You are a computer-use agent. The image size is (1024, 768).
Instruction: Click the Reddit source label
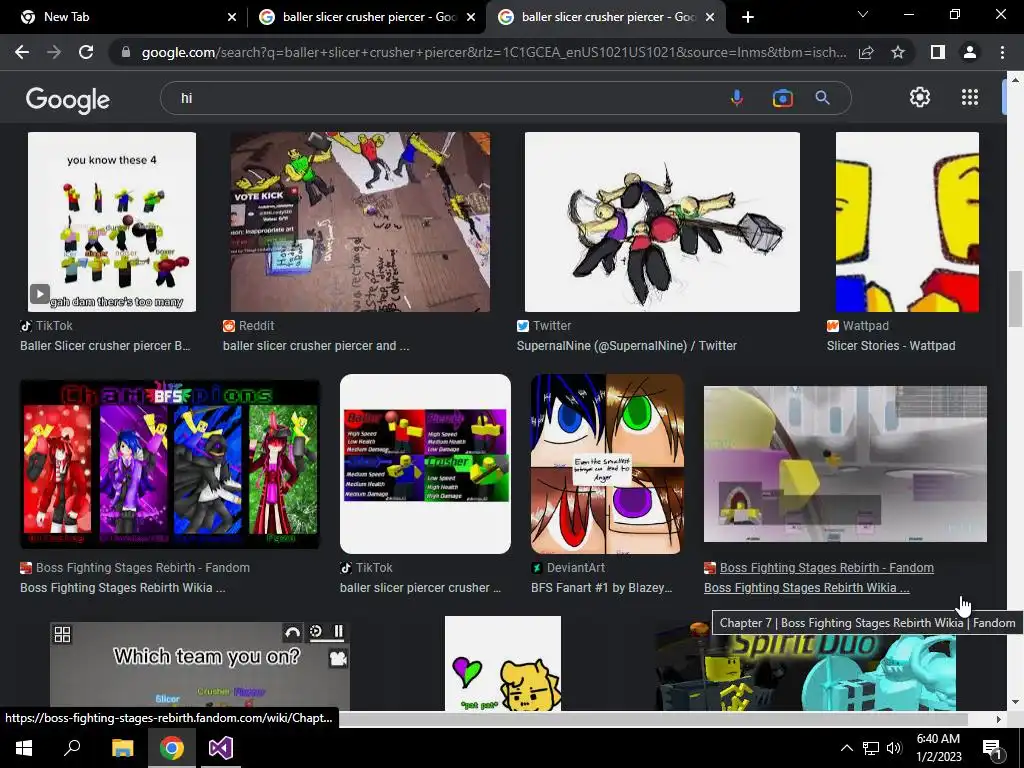point(257,326)
